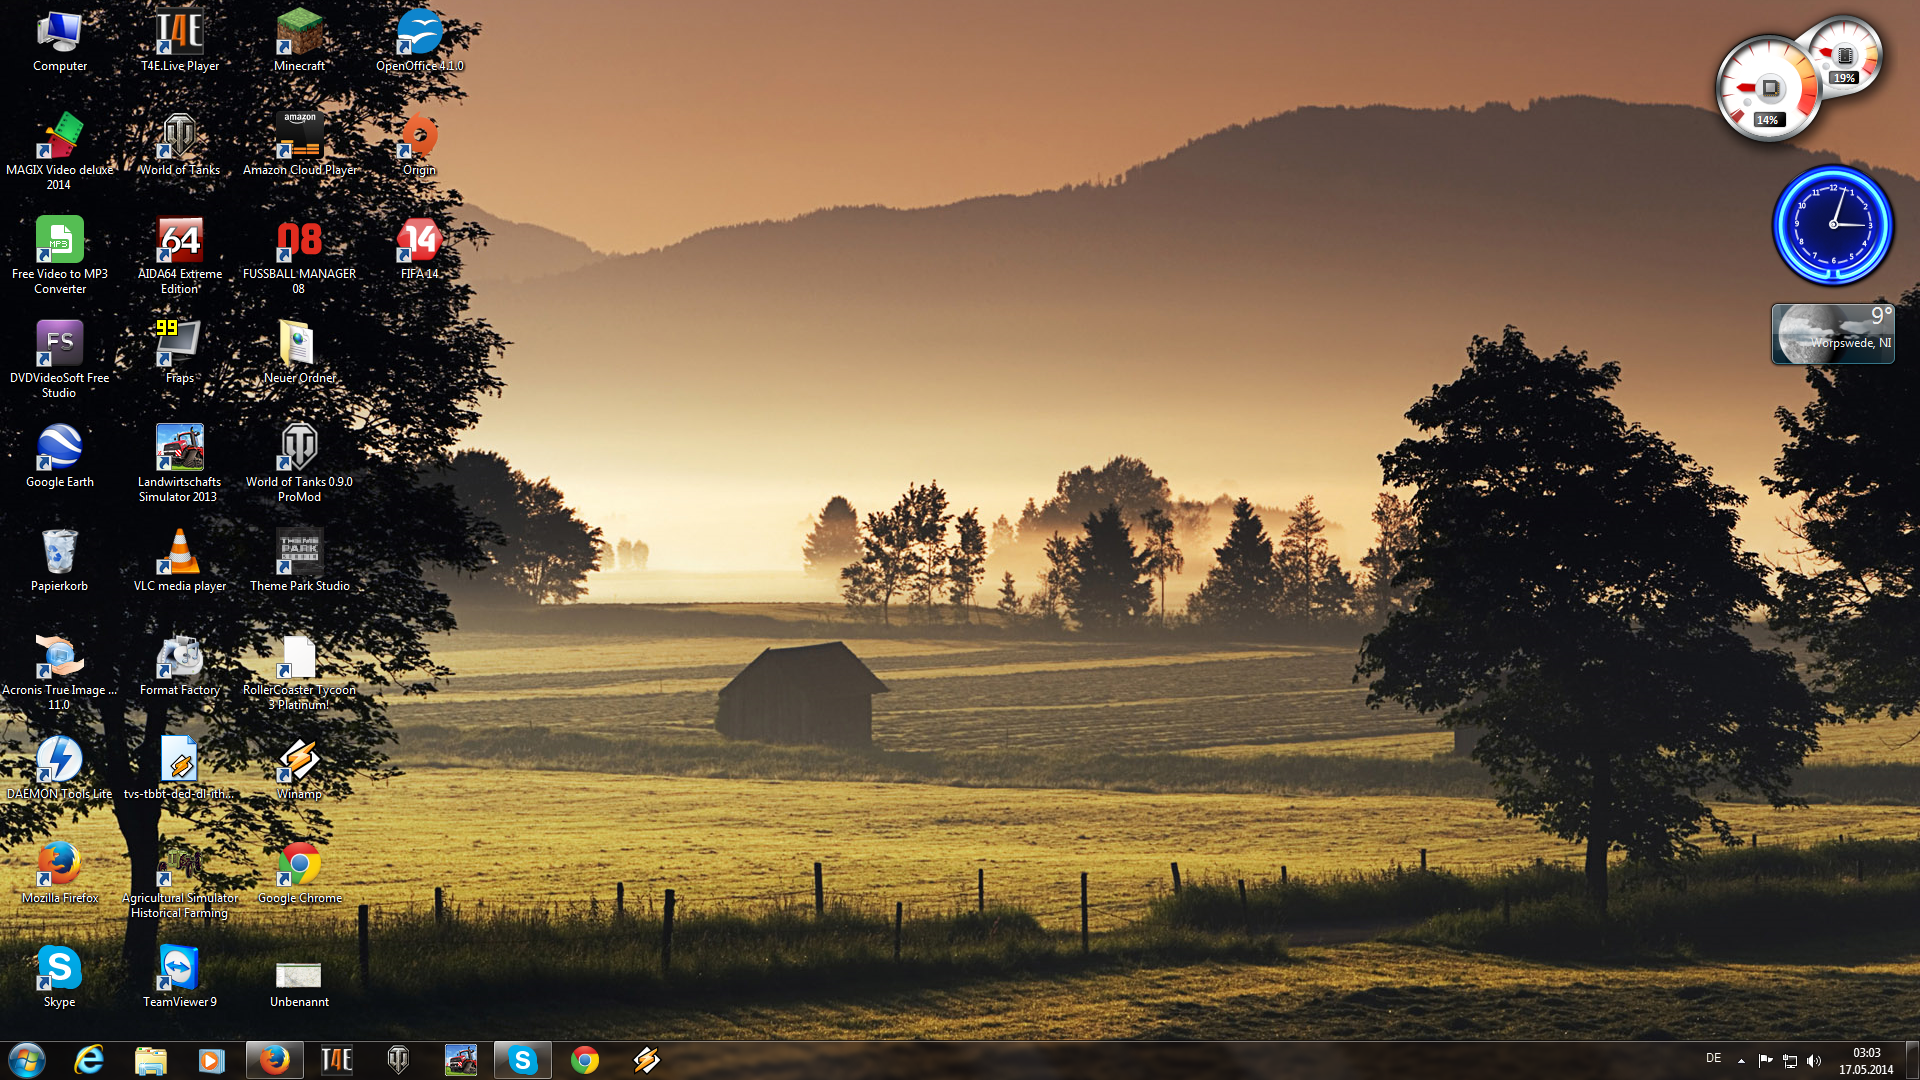This screenshot has height=1080, width=1920.
Task: Open Windows Explorer from the taskbar
Action: (x=151, y=1060)
